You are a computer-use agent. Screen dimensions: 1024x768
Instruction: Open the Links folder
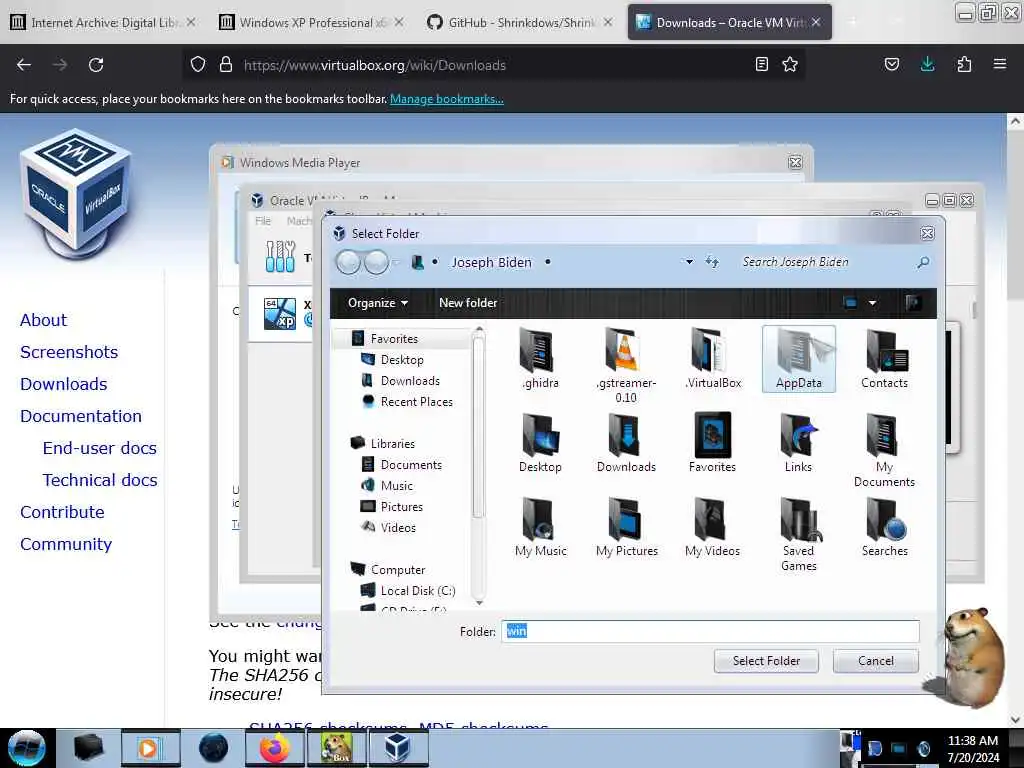(799, 443)
